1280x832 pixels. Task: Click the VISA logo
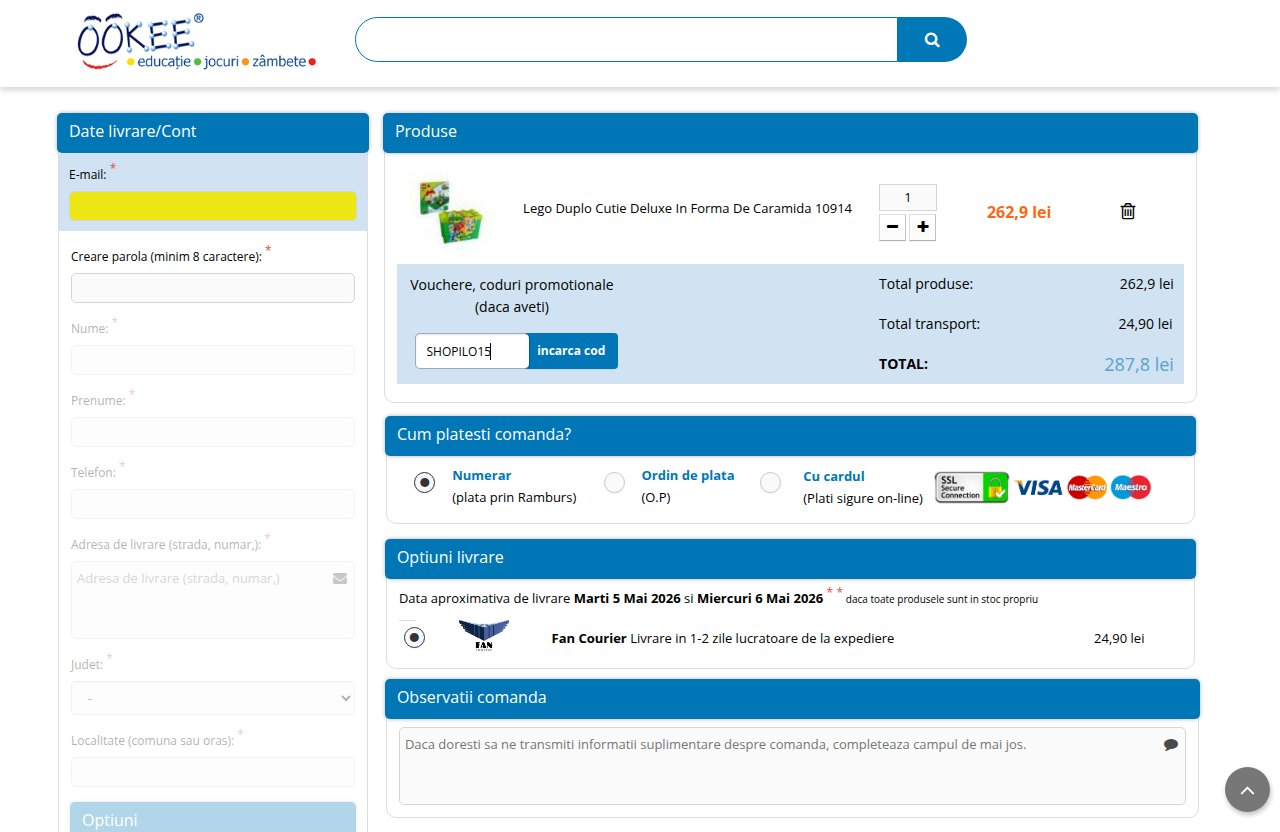1038,487
